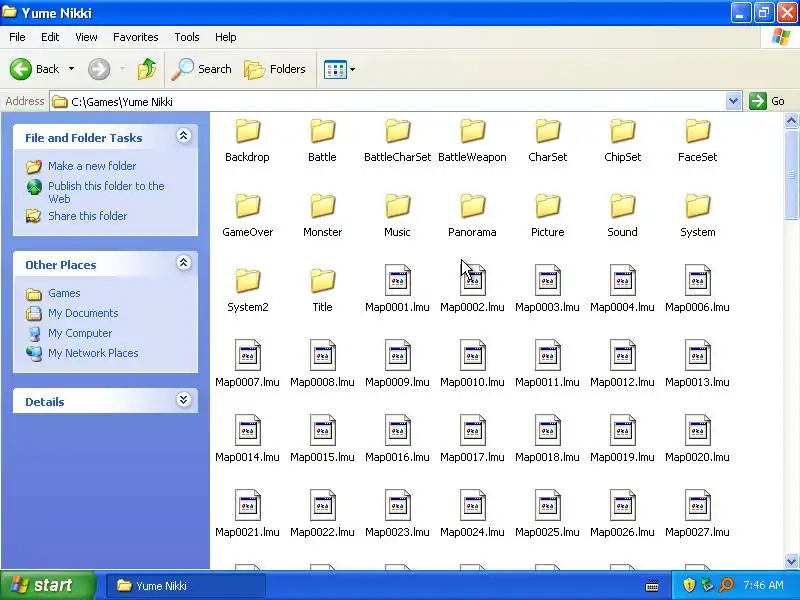The height and width of the screenshot is (600, 800).
Task: Select the Panorama folder
Action: tap(472, 215)
